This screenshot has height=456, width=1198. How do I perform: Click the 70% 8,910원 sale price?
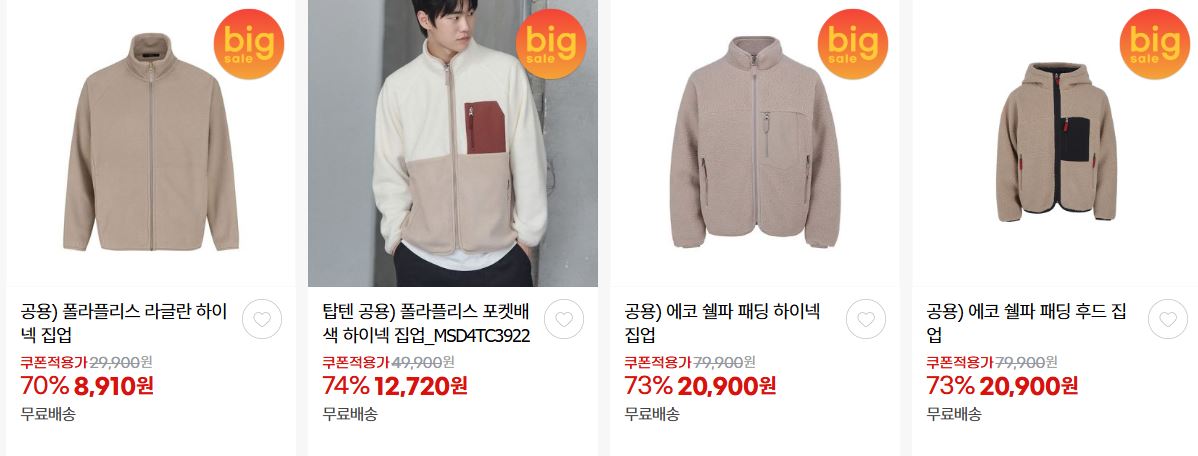[87, 386]
